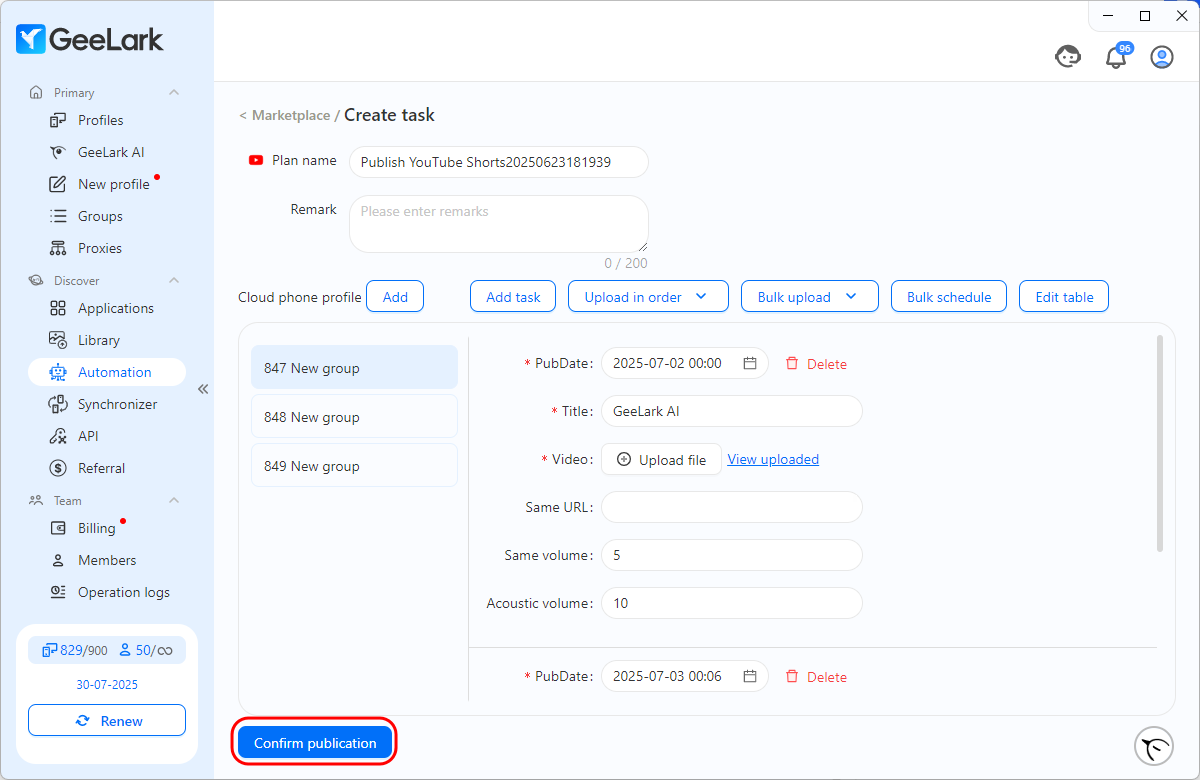Click the GeeLark logo
This screenshot has width=1200, height=780.
click(89, 39)
